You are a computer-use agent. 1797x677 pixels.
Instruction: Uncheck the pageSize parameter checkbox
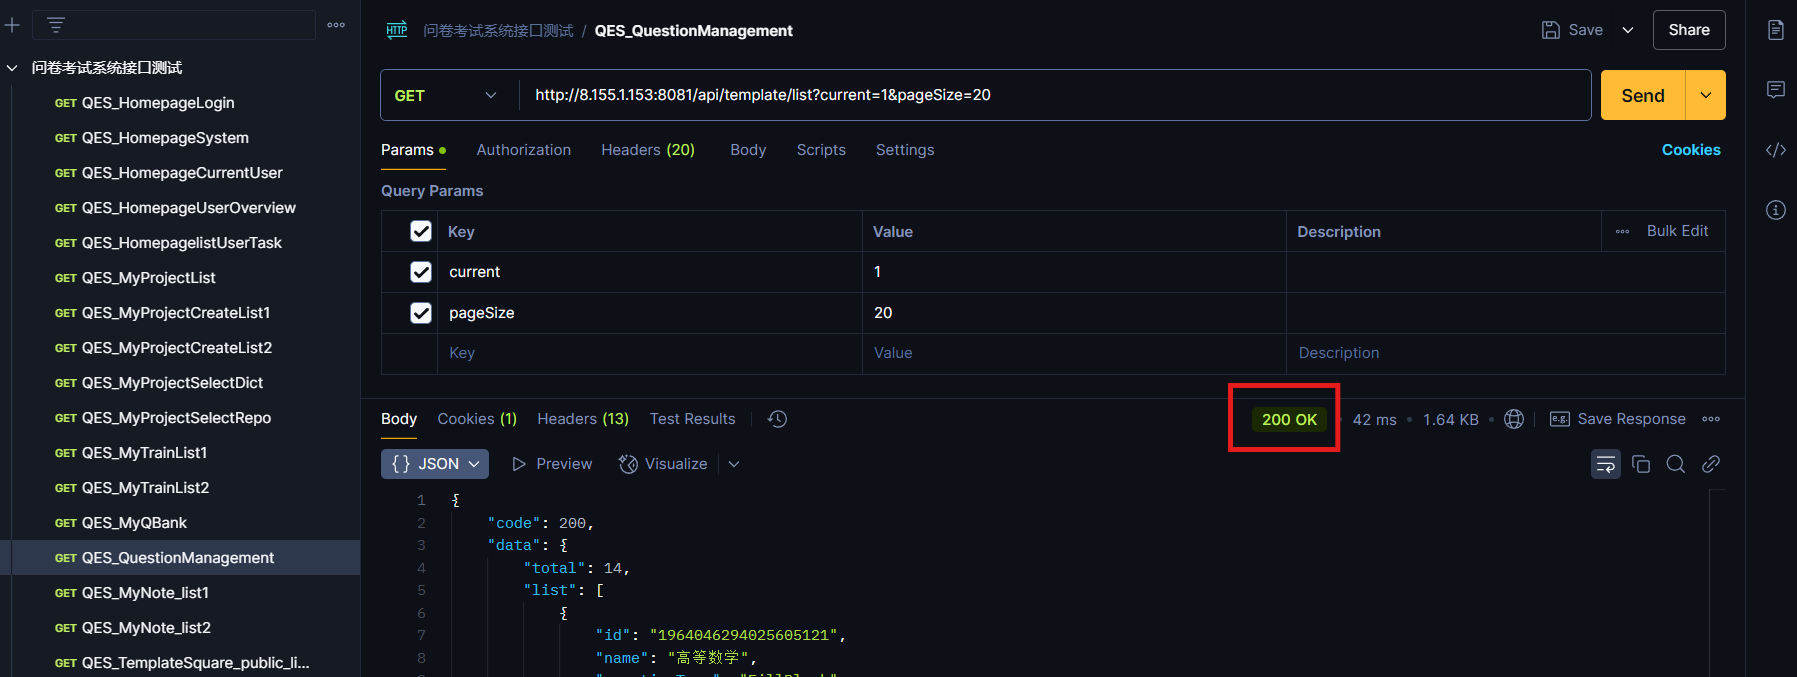click(x=421, y=313)
